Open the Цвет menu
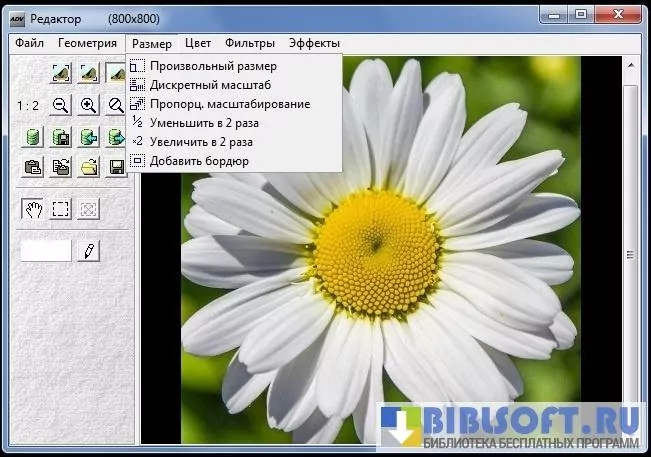651x457 pixels. click(198, 43)
